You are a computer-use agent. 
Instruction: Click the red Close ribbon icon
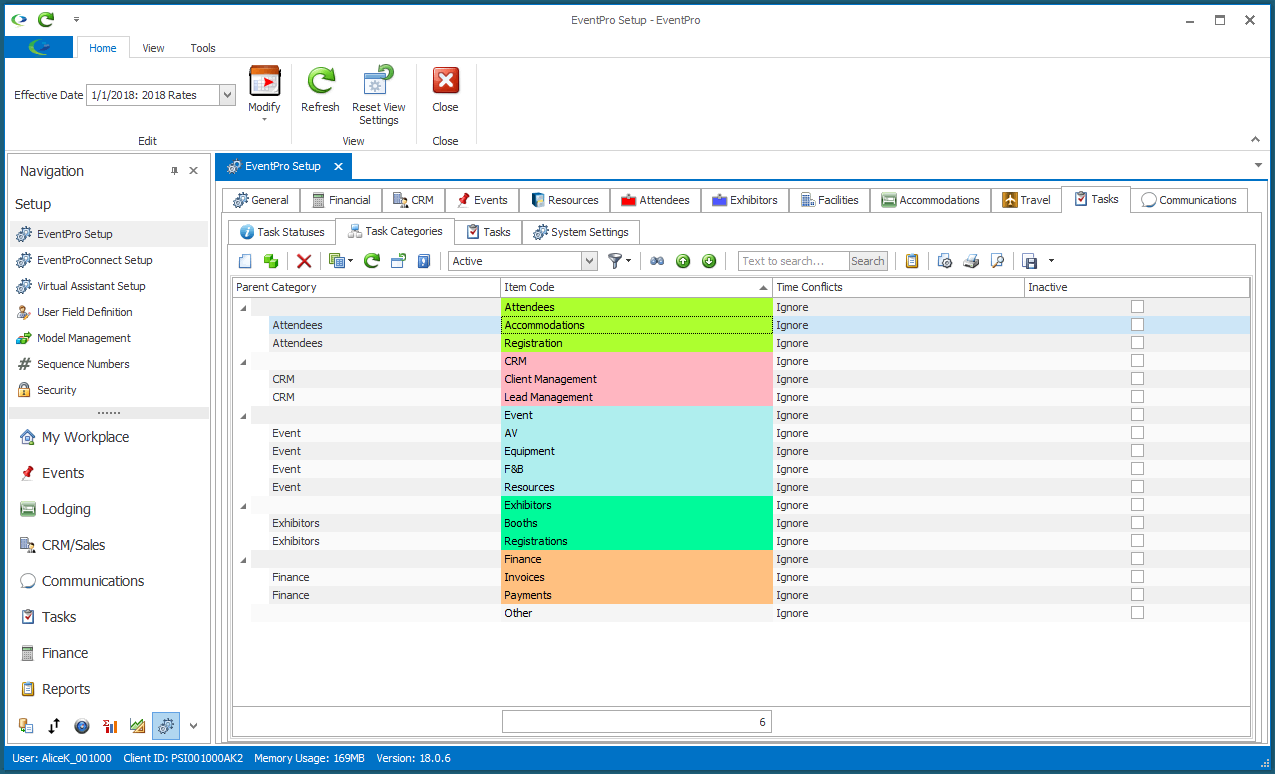pyautogui.click(x=445, y=82)
